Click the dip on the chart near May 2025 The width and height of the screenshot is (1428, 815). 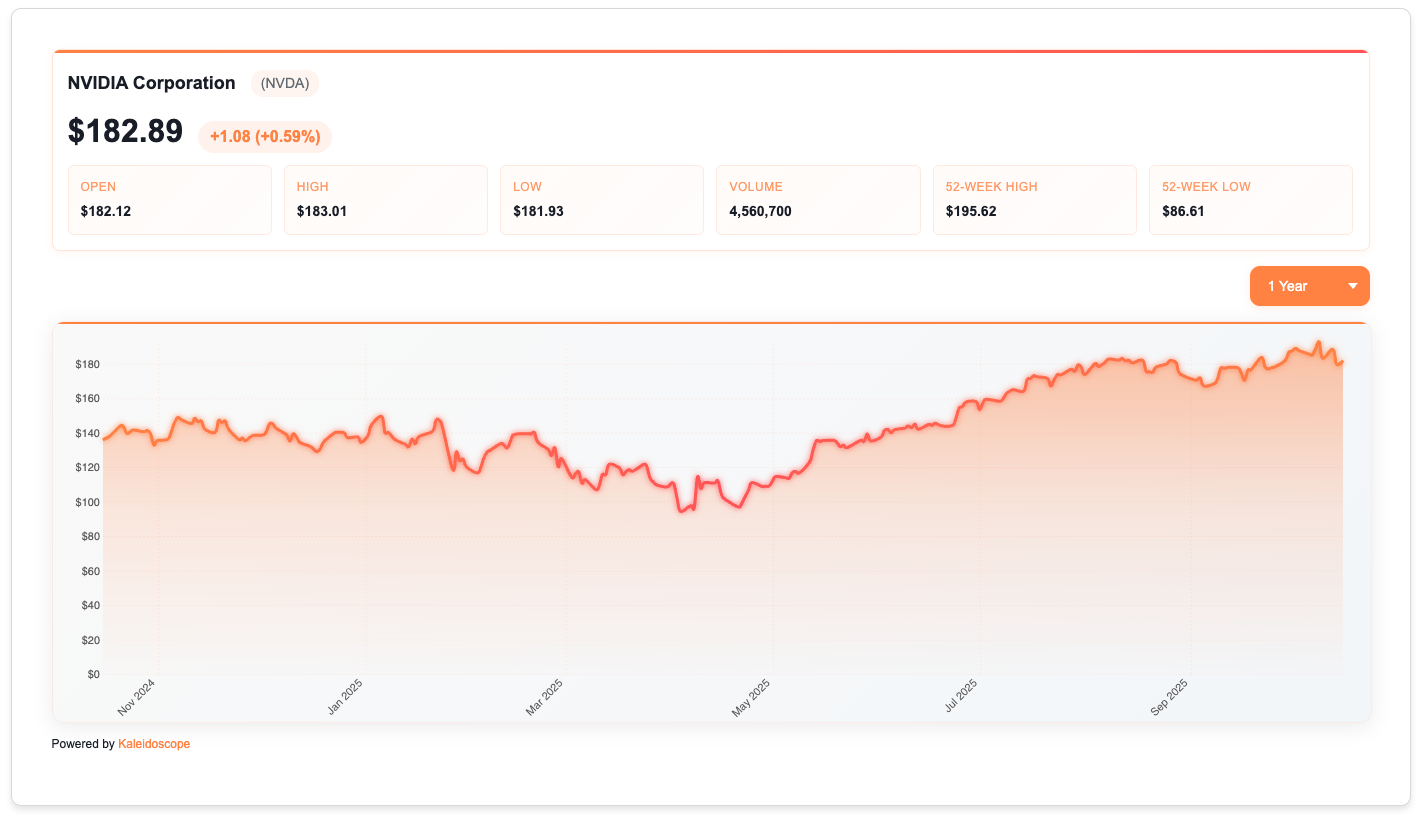(x=739, y=506)
